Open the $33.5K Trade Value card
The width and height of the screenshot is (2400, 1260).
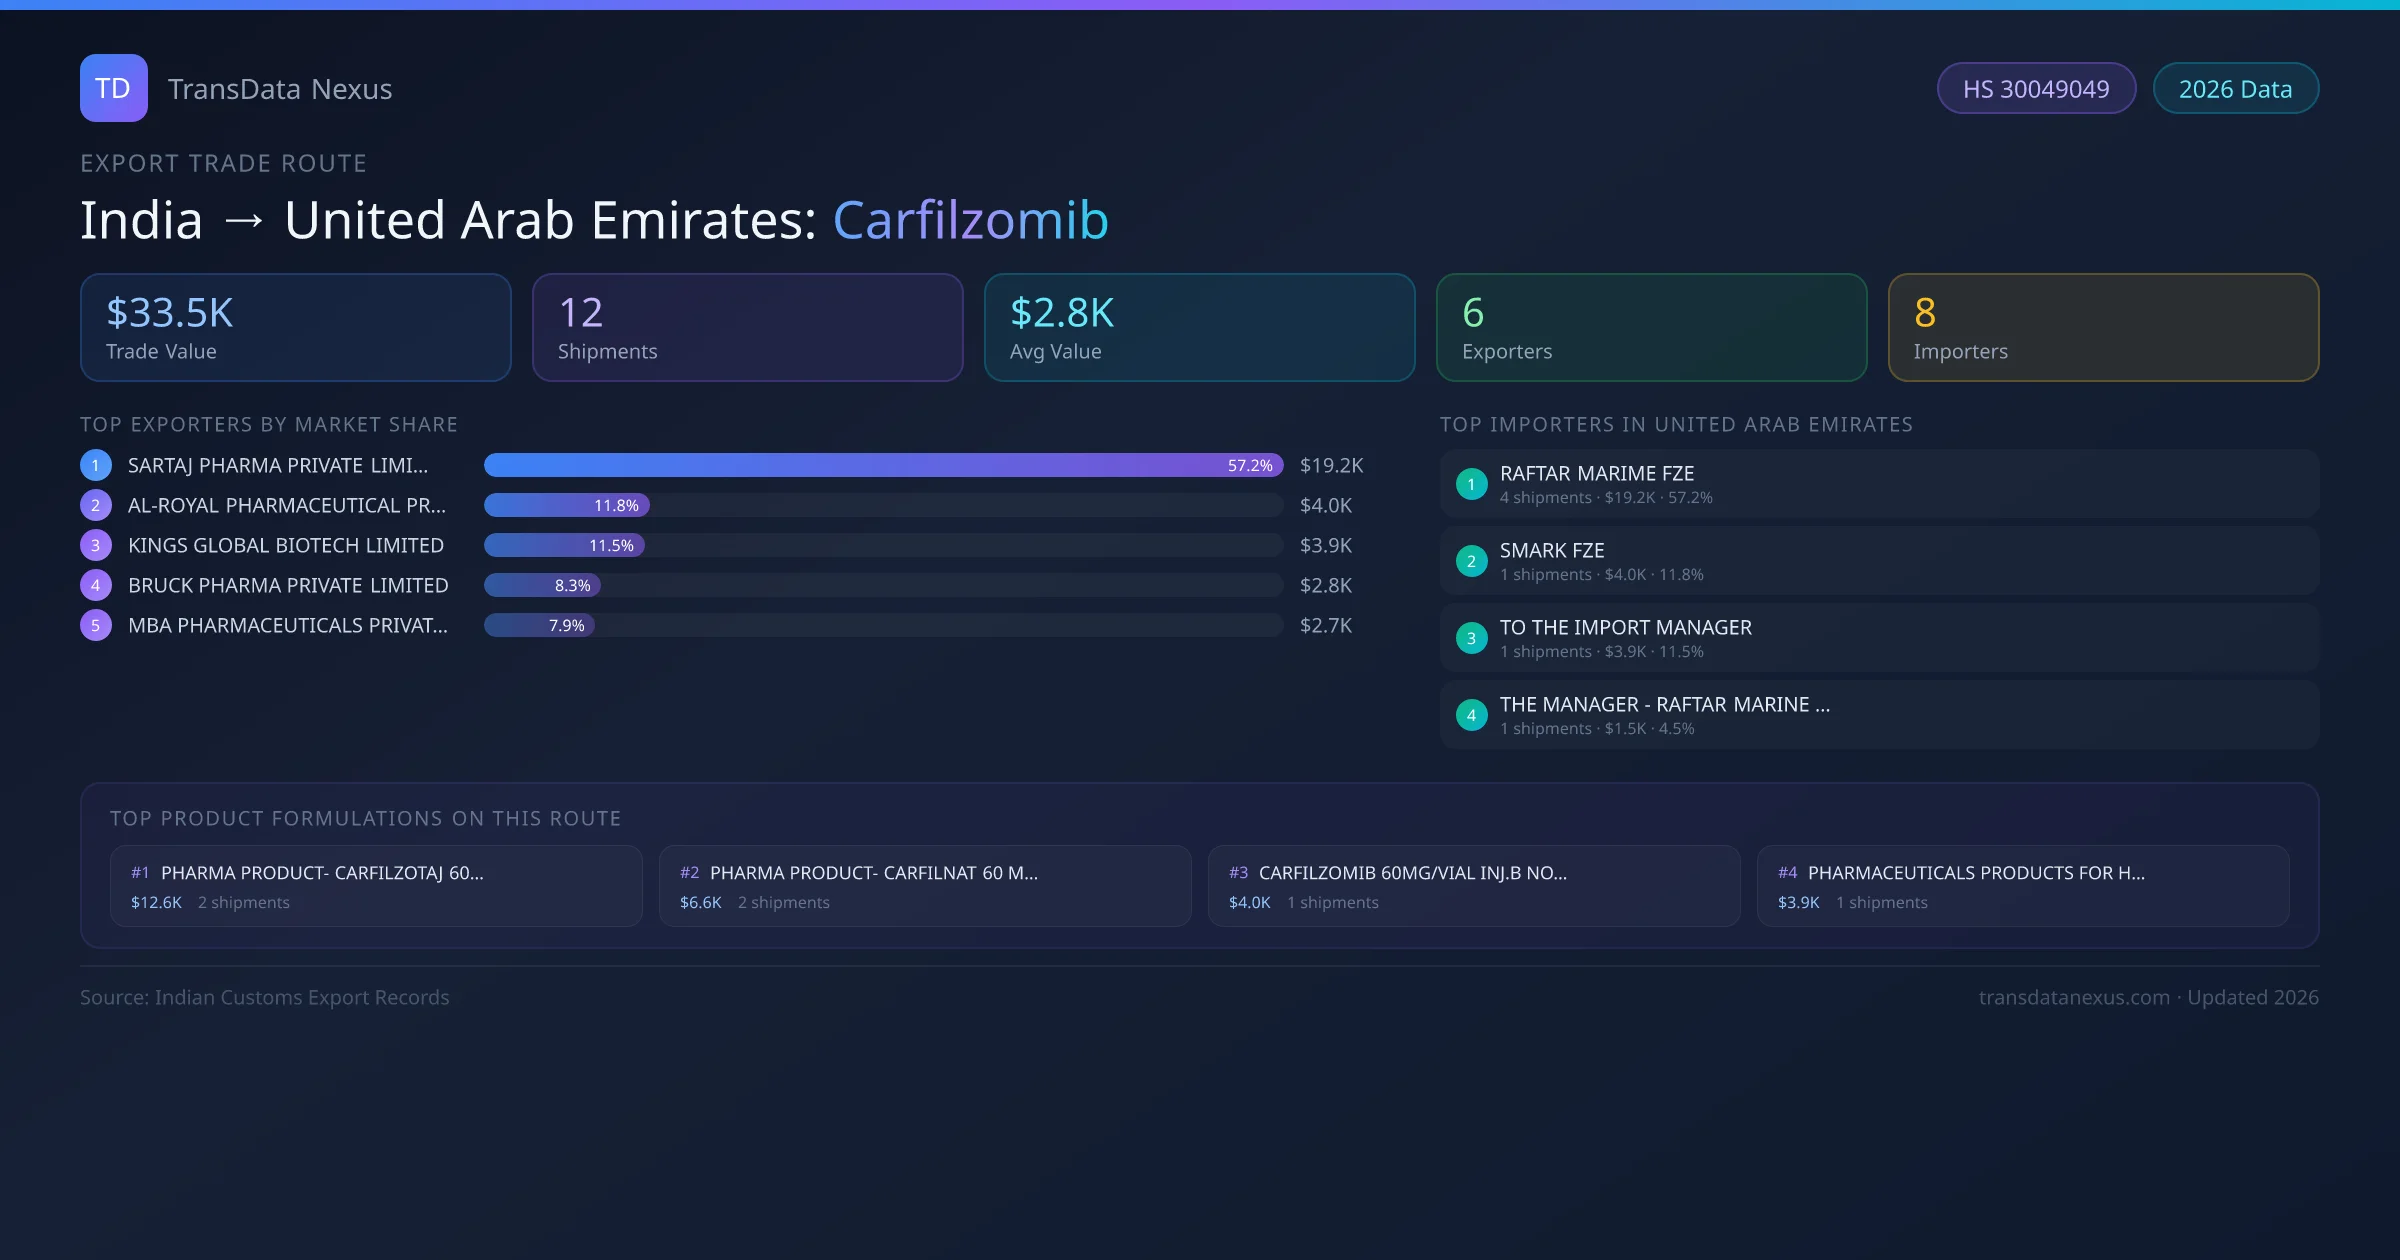click(x=295, y=328)
